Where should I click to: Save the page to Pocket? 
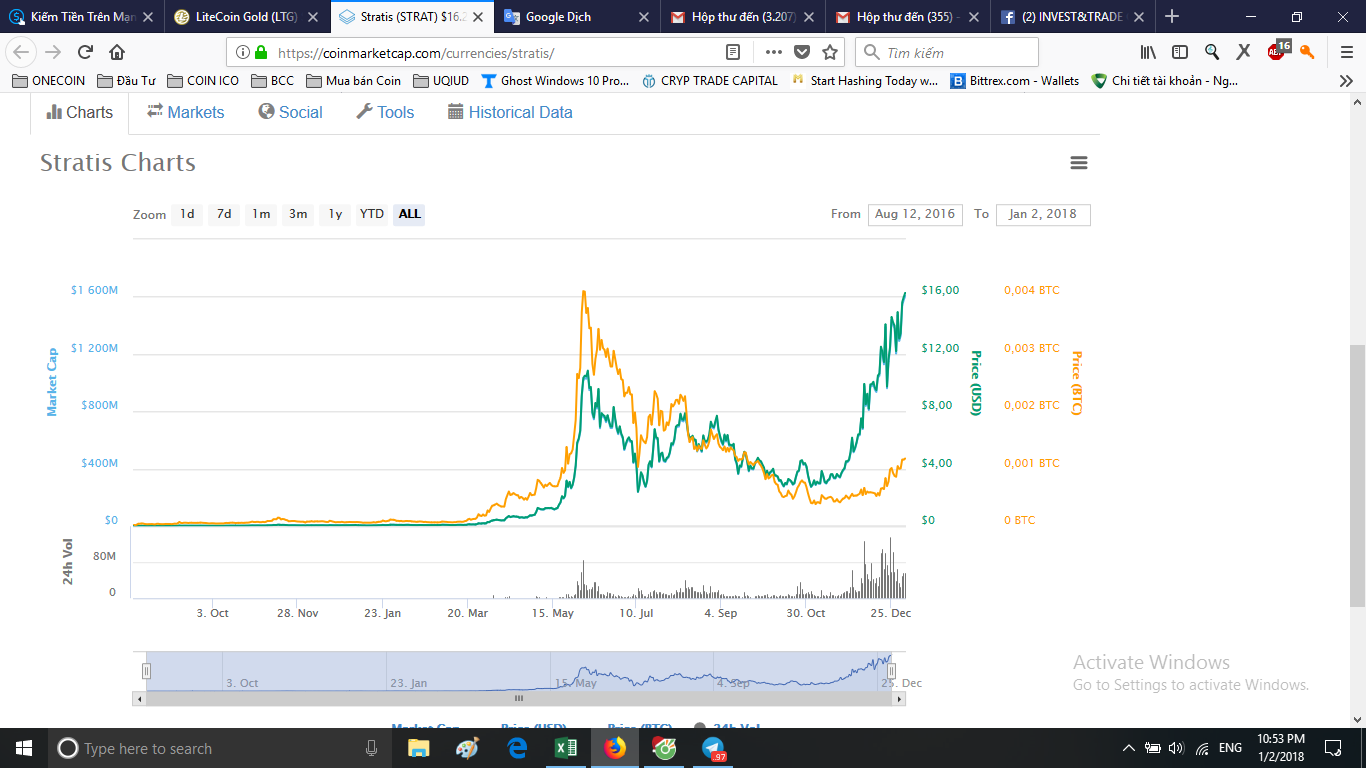[802, 52]
